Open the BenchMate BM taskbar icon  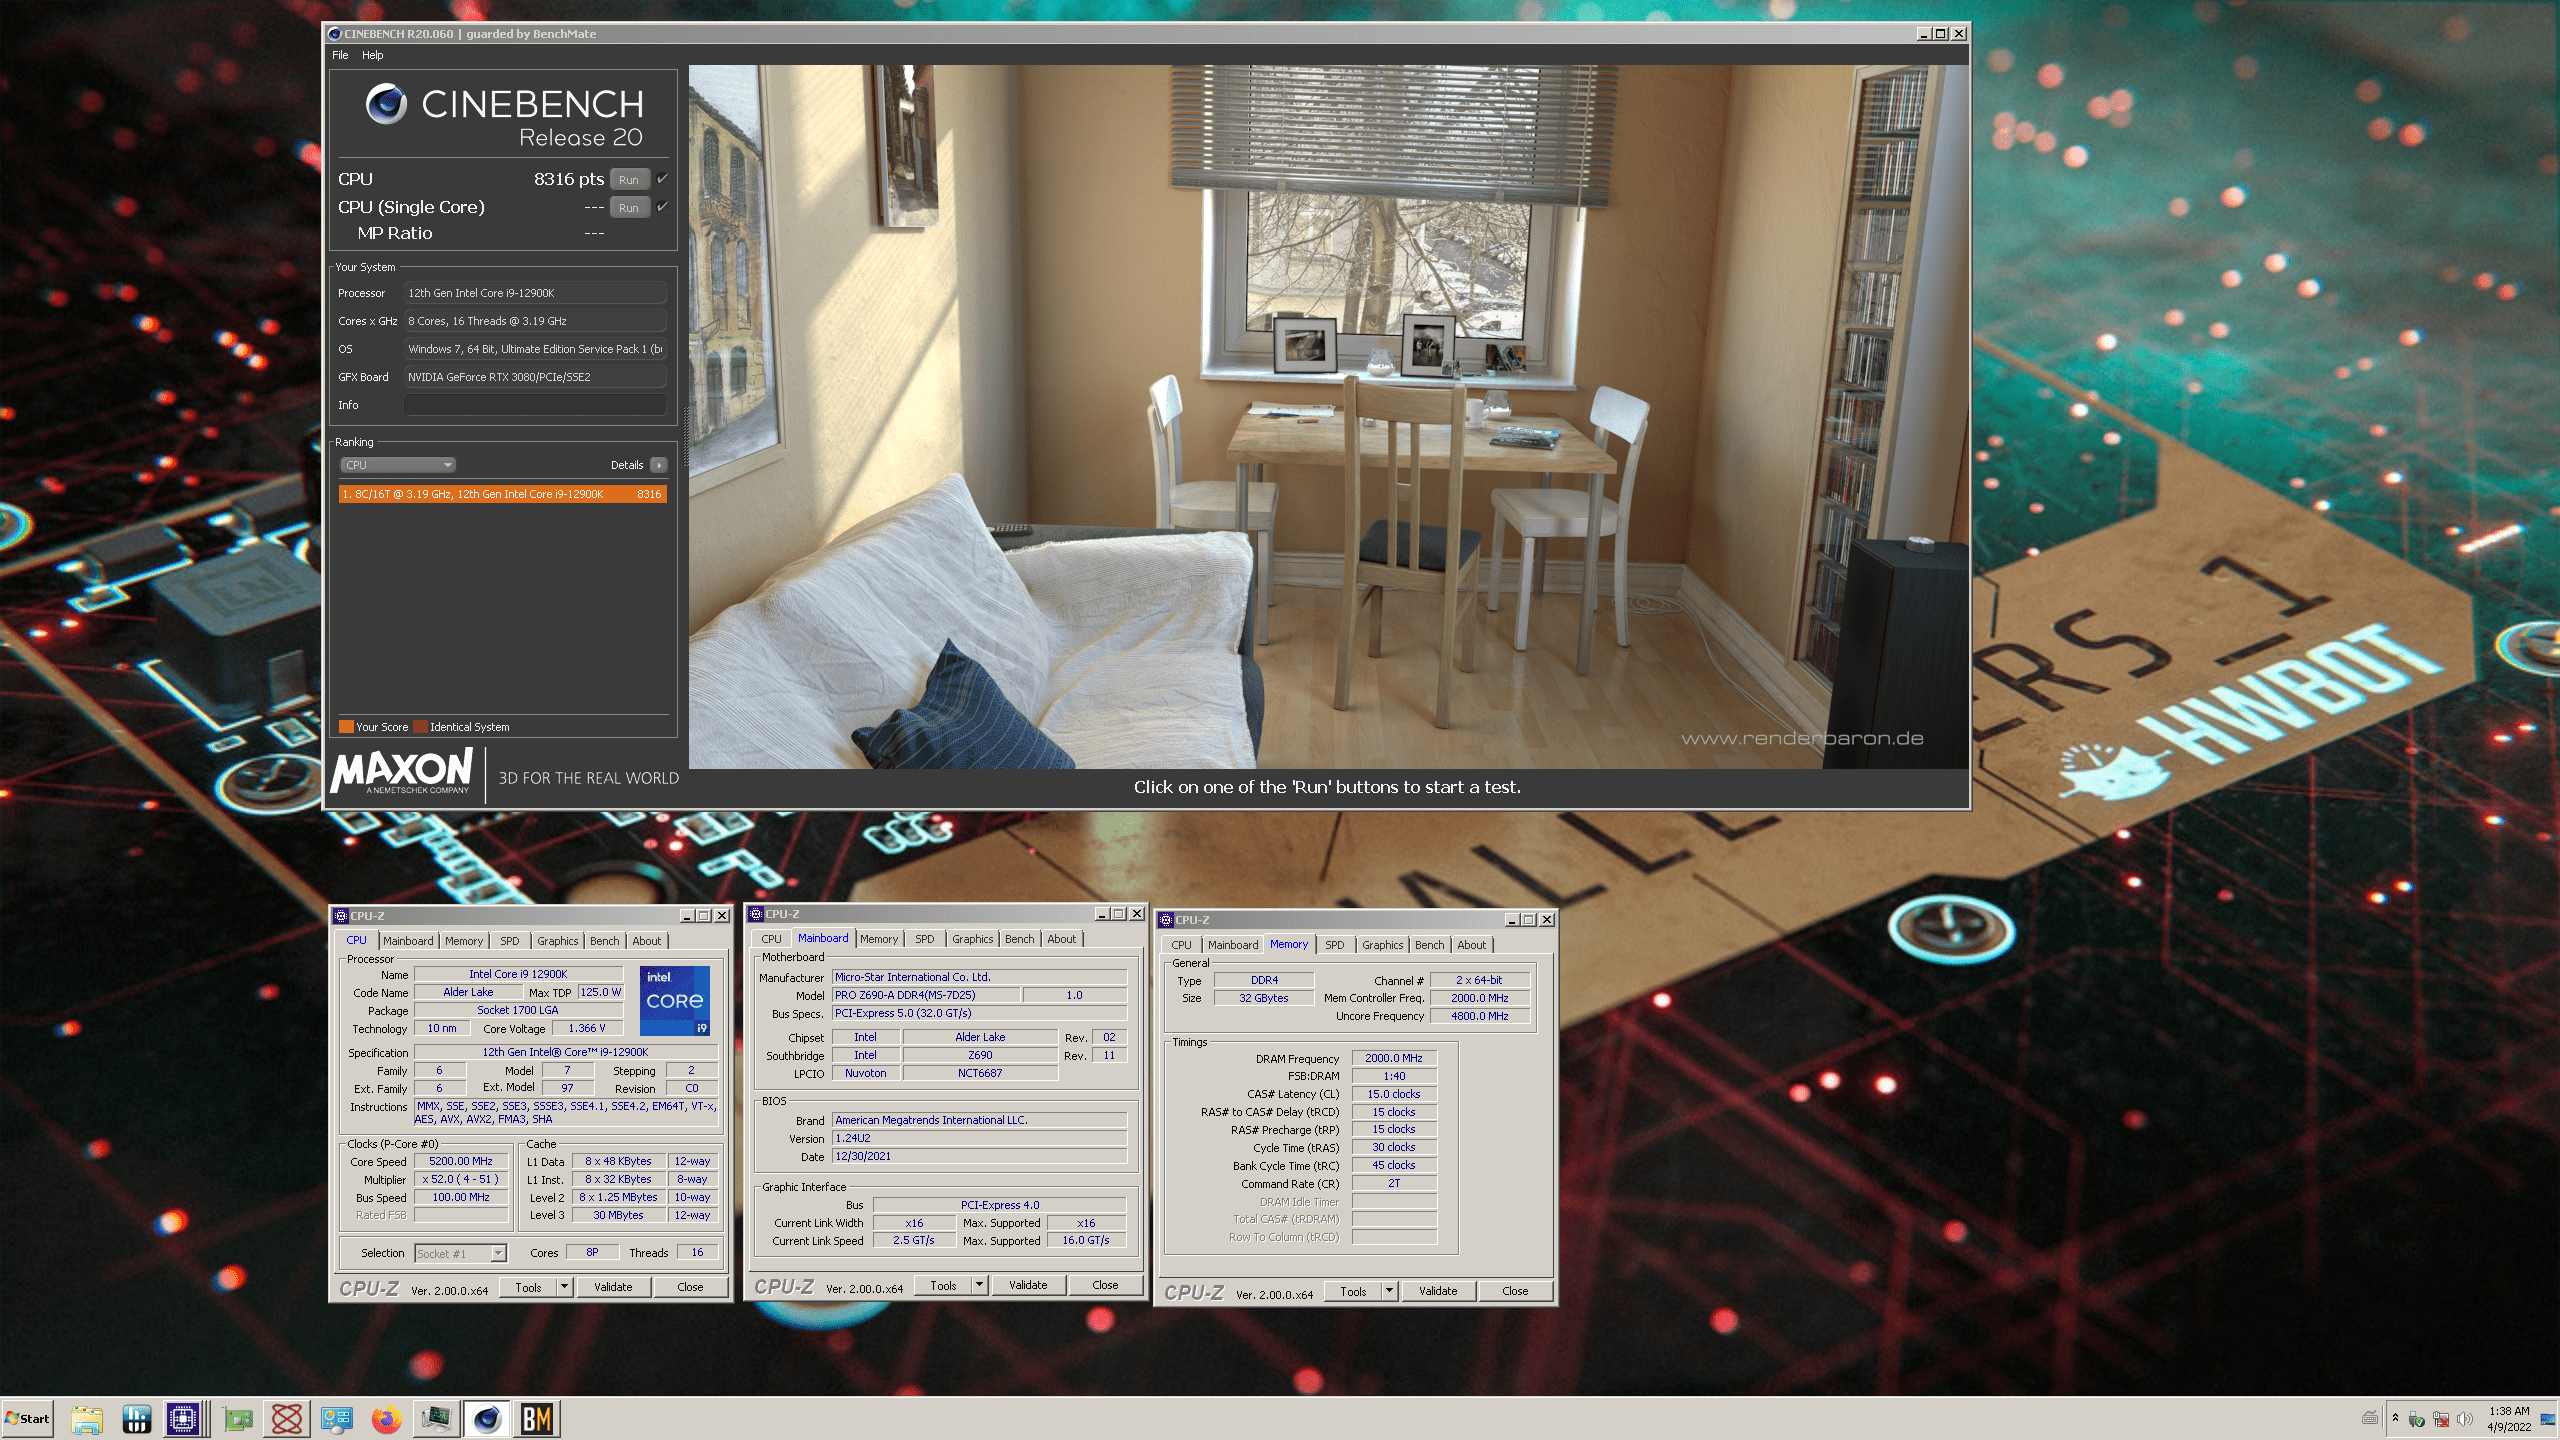(x=537, y=1419)
